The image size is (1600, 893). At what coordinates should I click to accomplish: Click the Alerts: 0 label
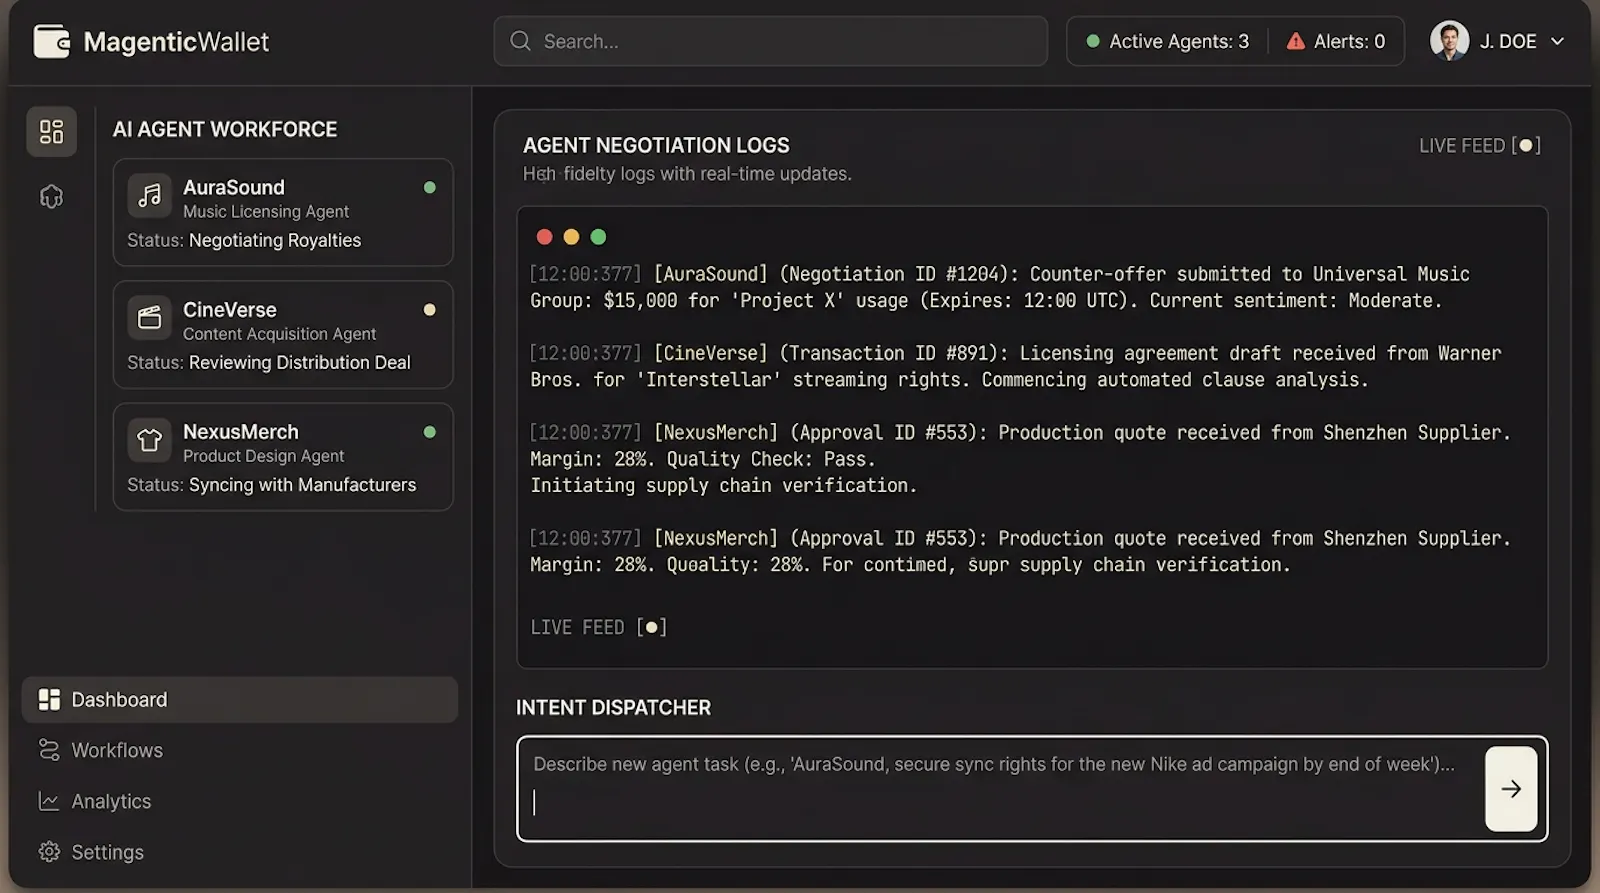[x=1349, y=41]
